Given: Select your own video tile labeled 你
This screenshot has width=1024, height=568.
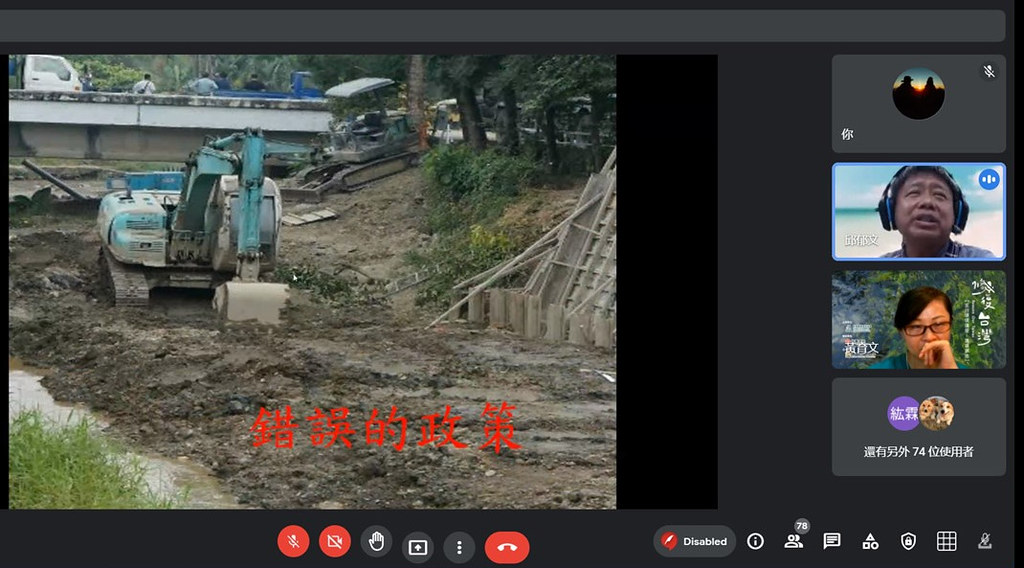Looking at the screenshot, I should coord(919,104).
